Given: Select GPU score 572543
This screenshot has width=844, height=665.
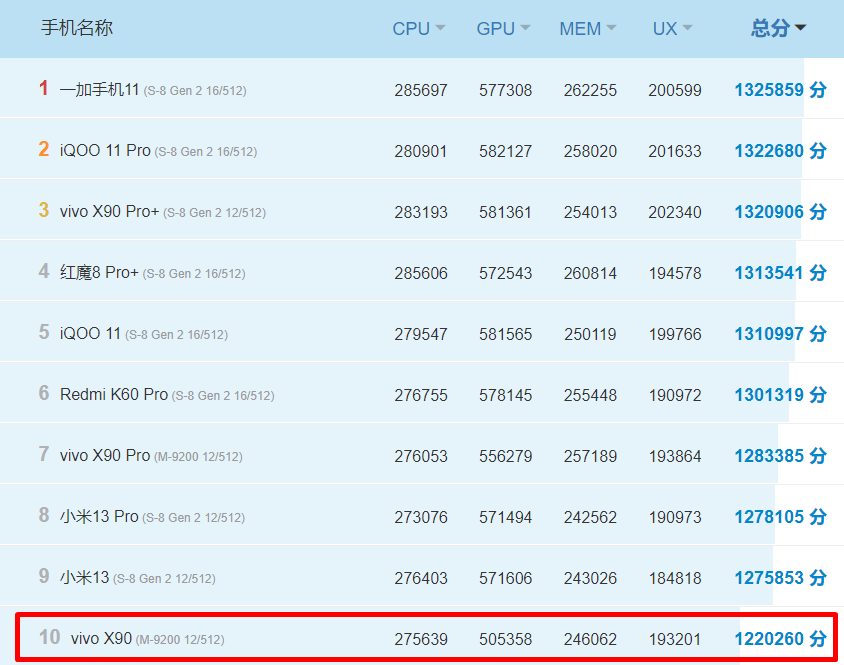Looking at the screenshot, I should pyautogui.click(x=505, y=273).
